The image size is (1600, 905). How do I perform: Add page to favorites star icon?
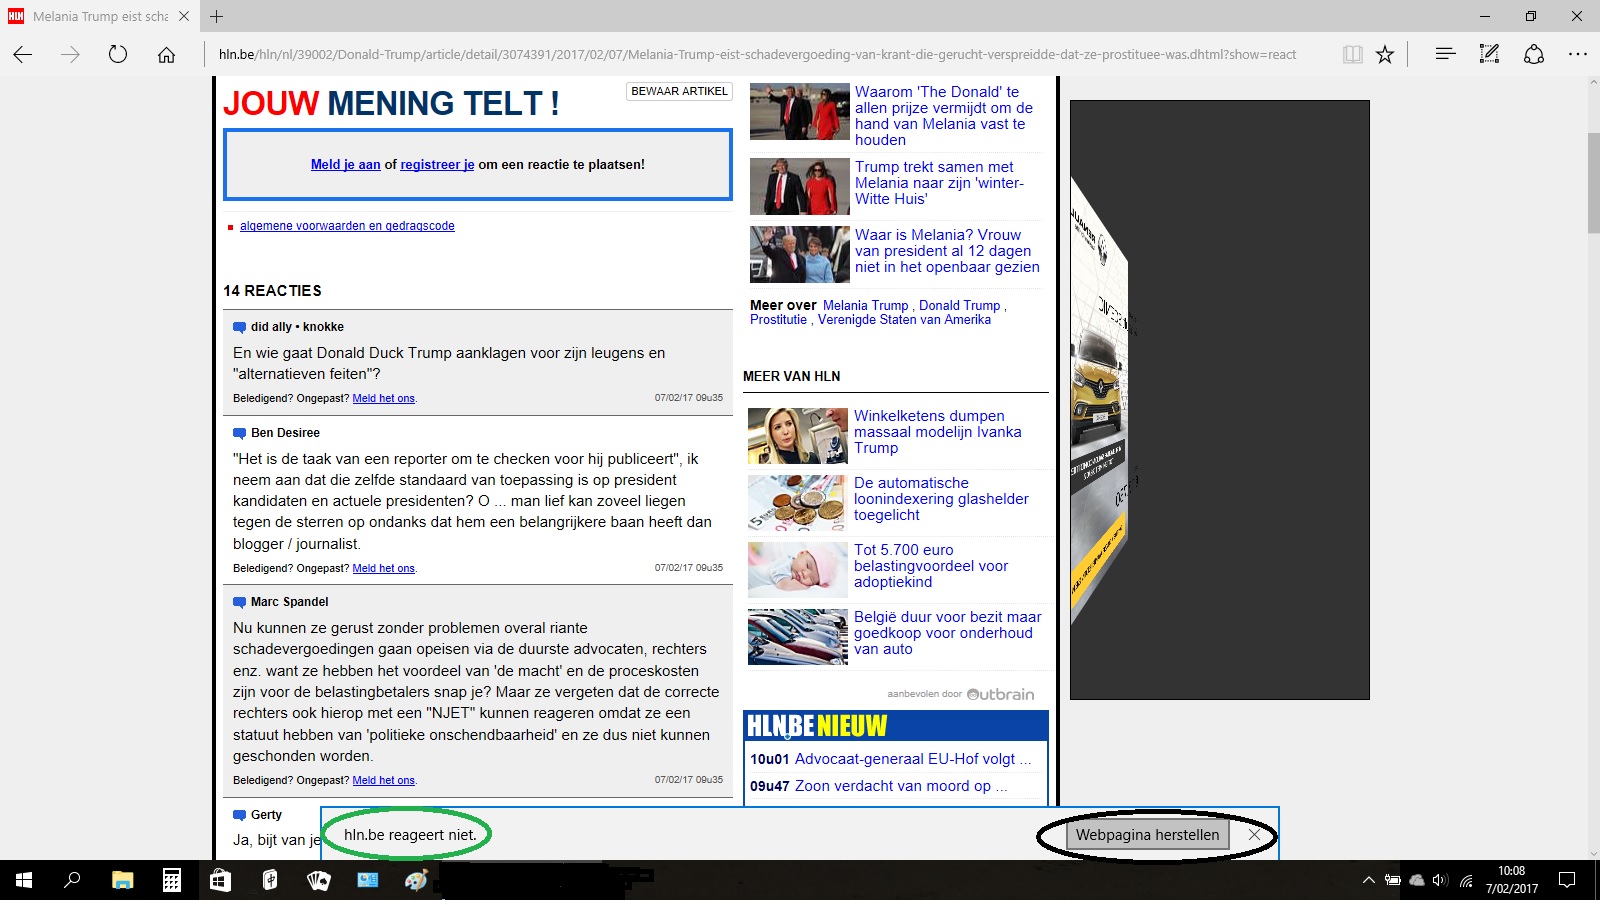coord(1385,55)
